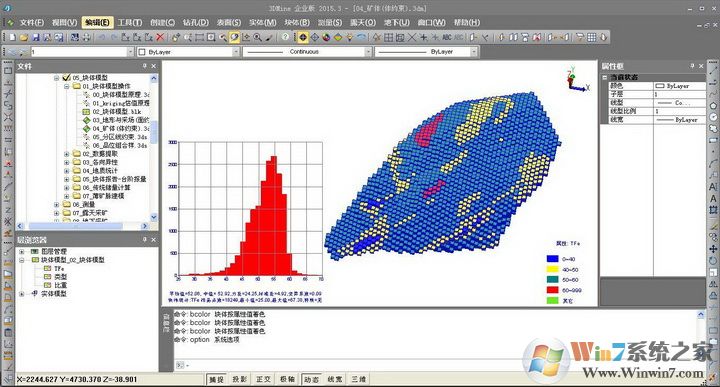Select the magnifier zoom tool icon

click(258, 37)
